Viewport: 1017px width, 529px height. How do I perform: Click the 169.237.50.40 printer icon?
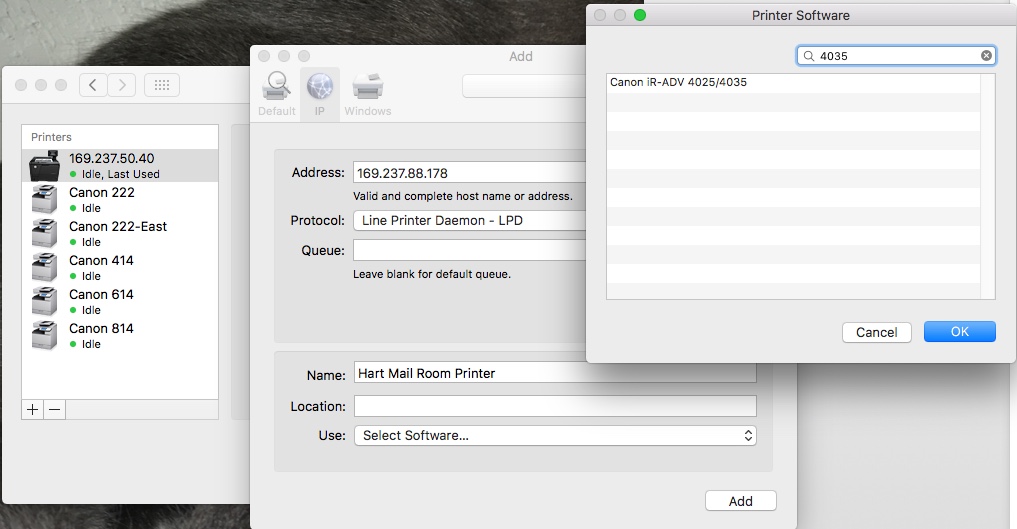click(45, 166)
